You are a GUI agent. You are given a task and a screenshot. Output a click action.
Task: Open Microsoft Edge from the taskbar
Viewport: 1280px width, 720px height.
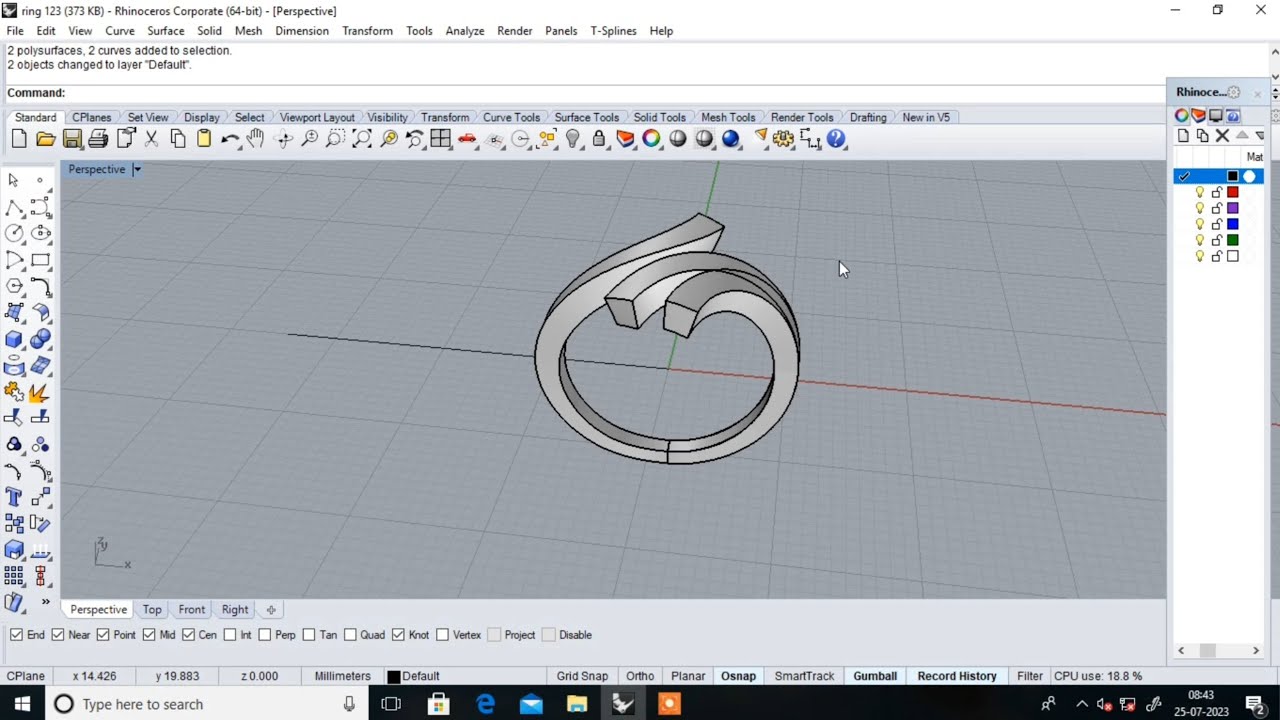pos(485,704)
